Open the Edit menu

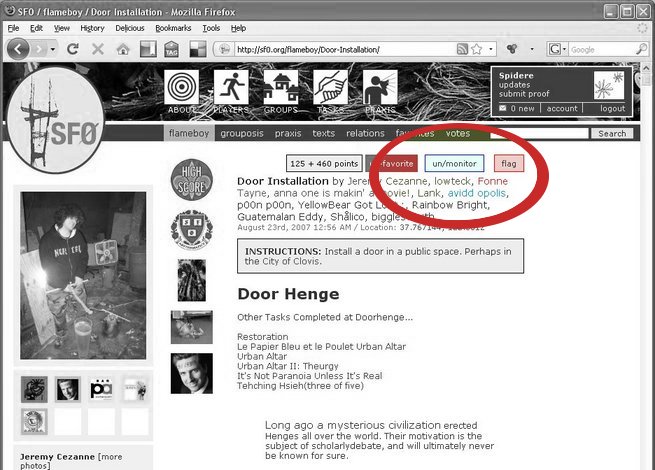click(36, 28)
